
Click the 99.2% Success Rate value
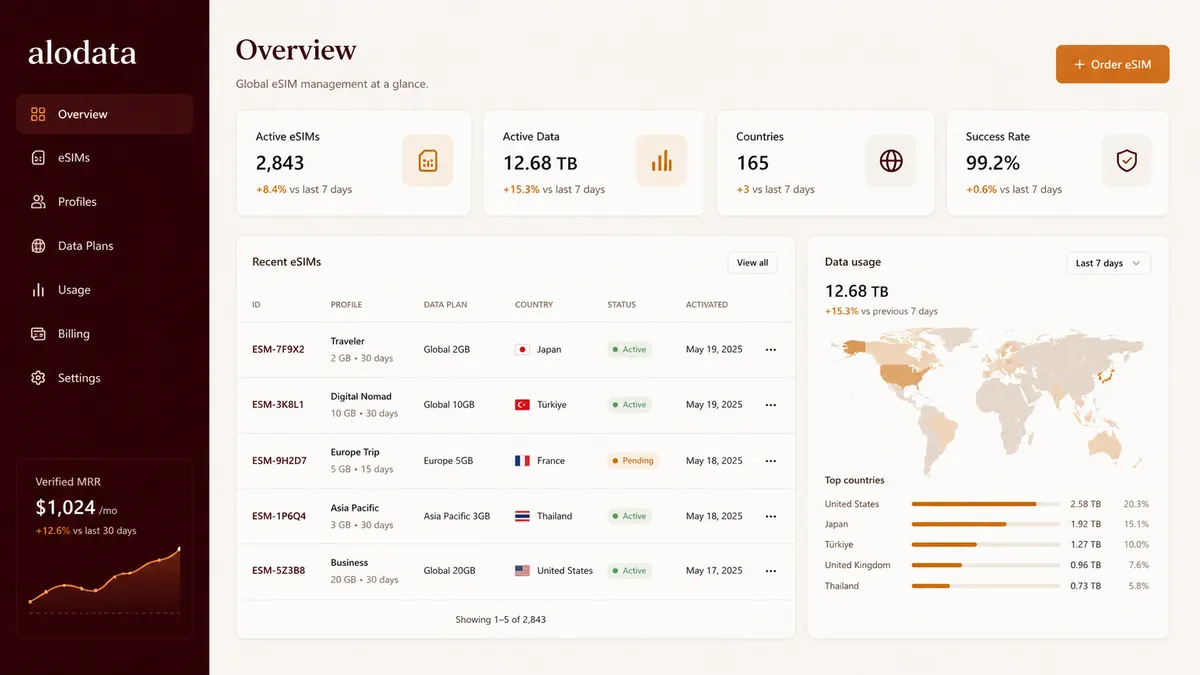(993, 163)
